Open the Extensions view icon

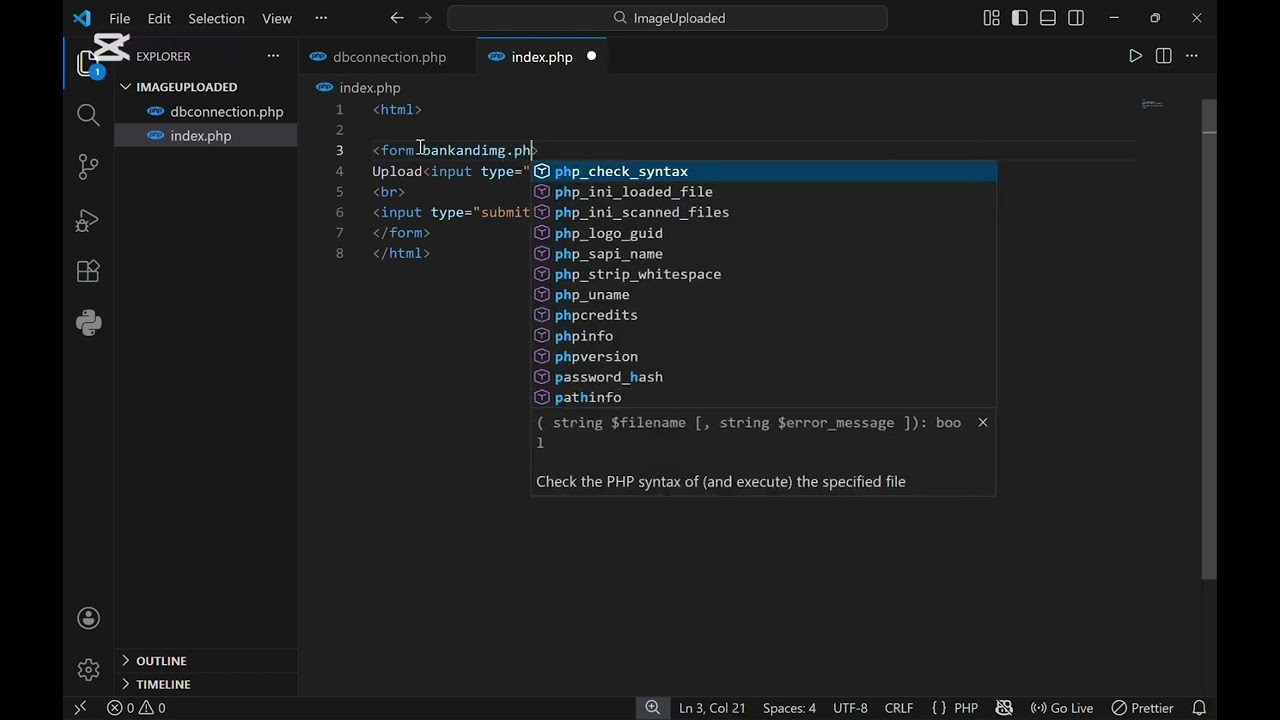point(88,271)
